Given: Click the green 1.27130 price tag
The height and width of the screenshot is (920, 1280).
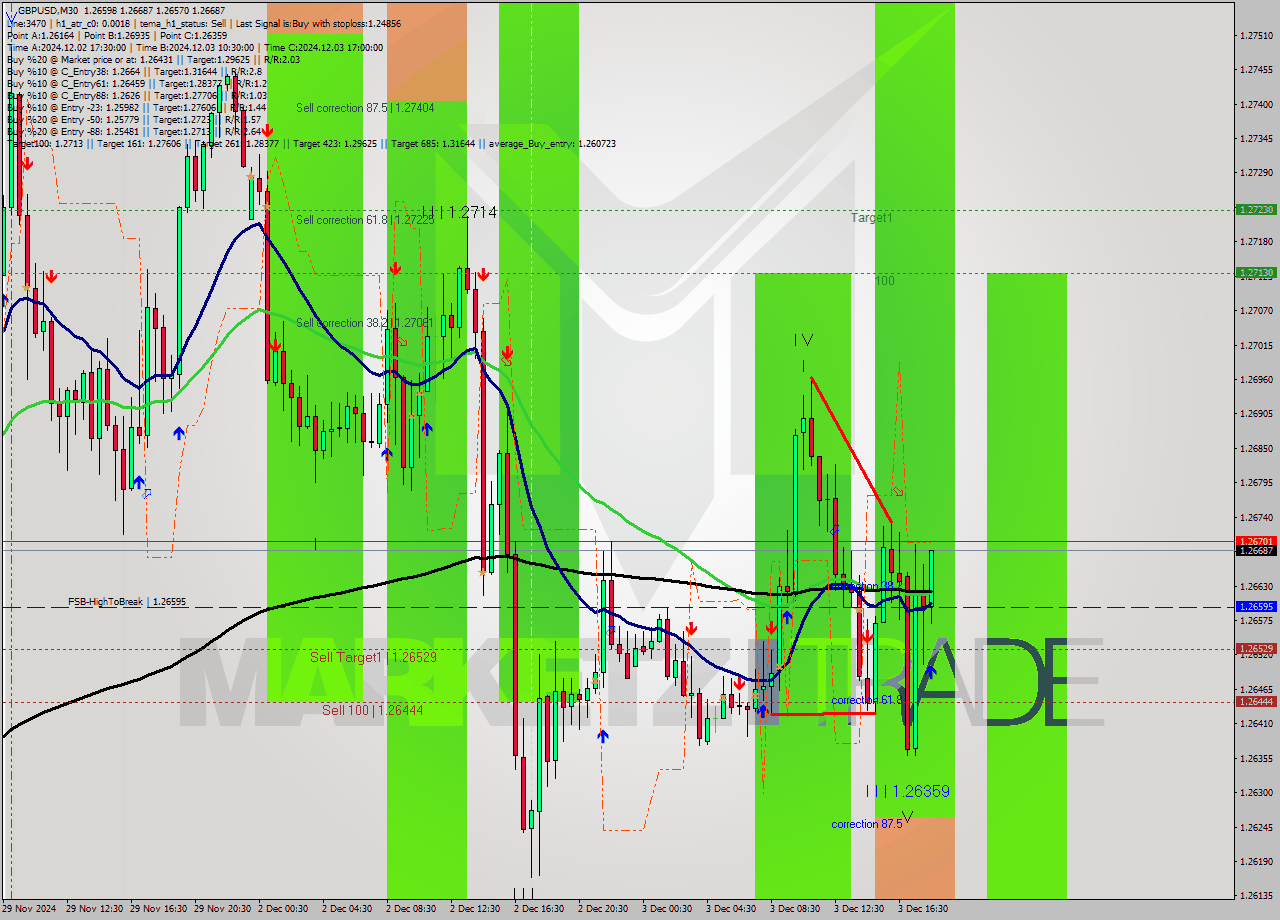Looking at the screenshot, I should [x=1255, y=272].
